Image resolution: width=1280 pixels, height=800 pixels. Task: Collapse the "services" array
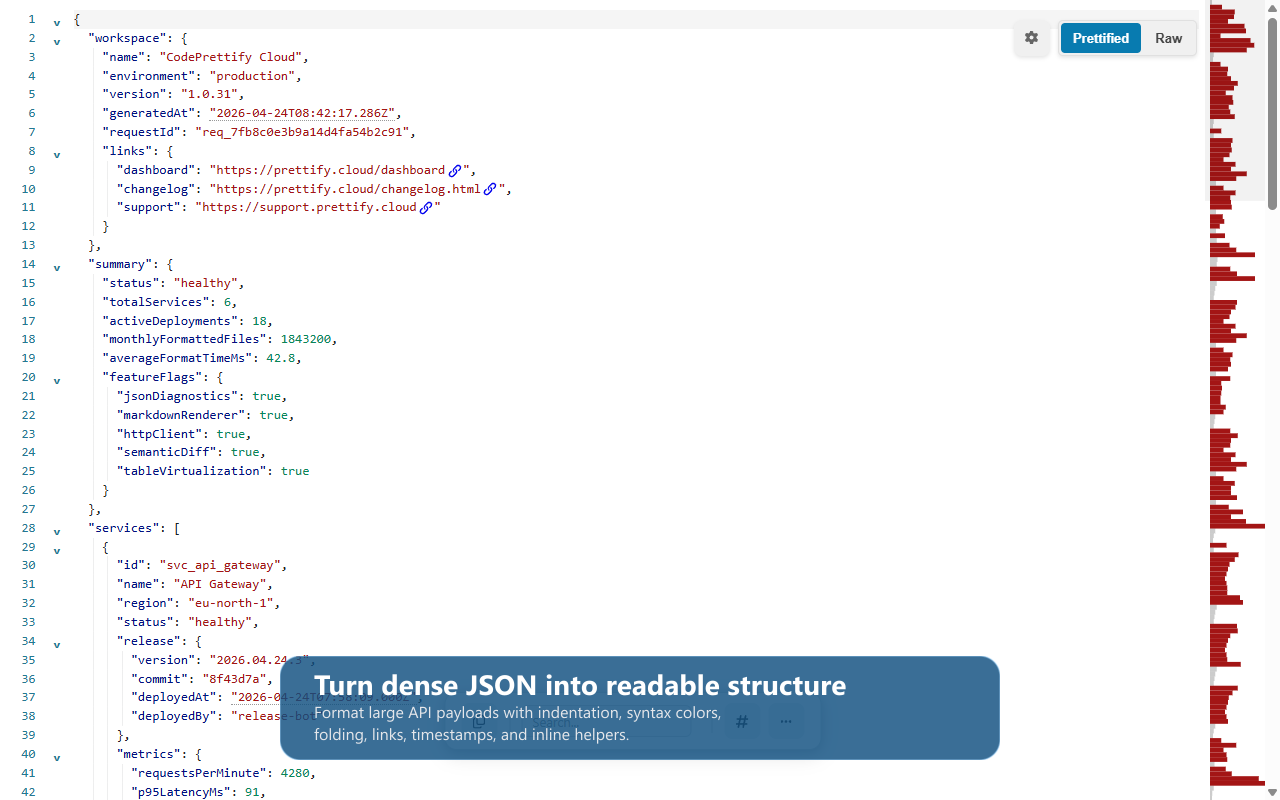pos(57,531)
